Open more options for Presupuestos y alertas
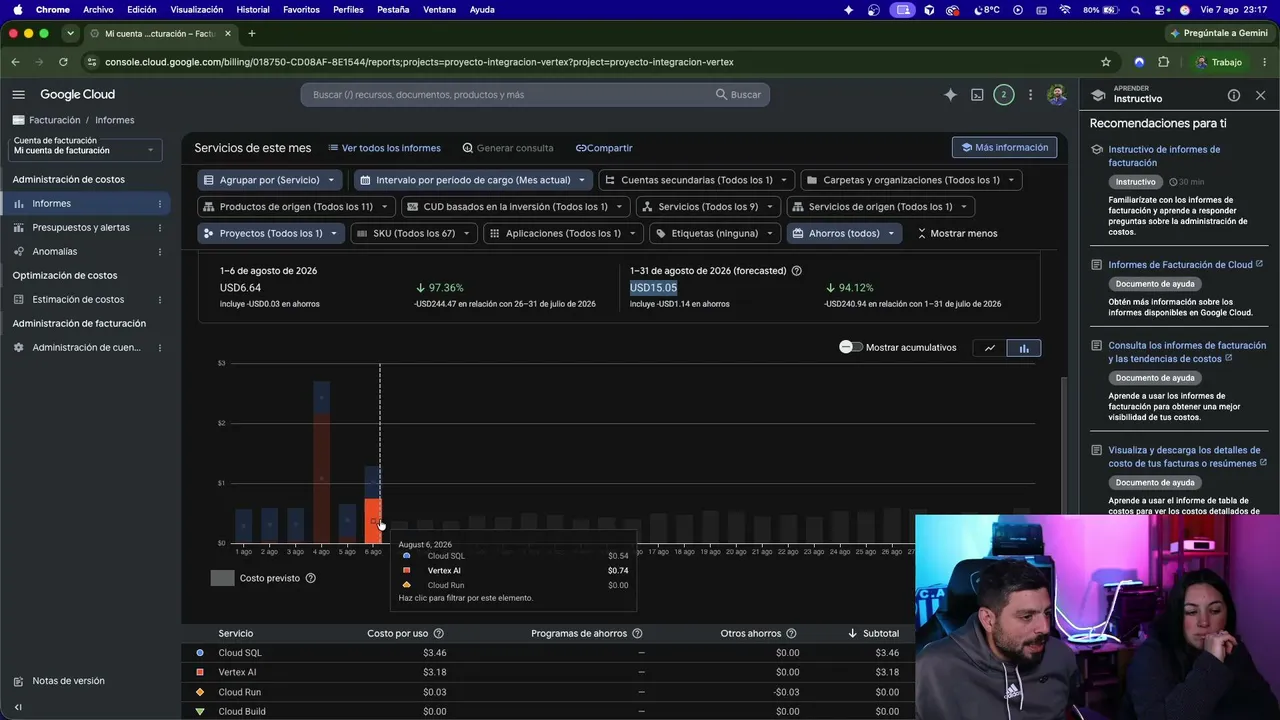 160,228
